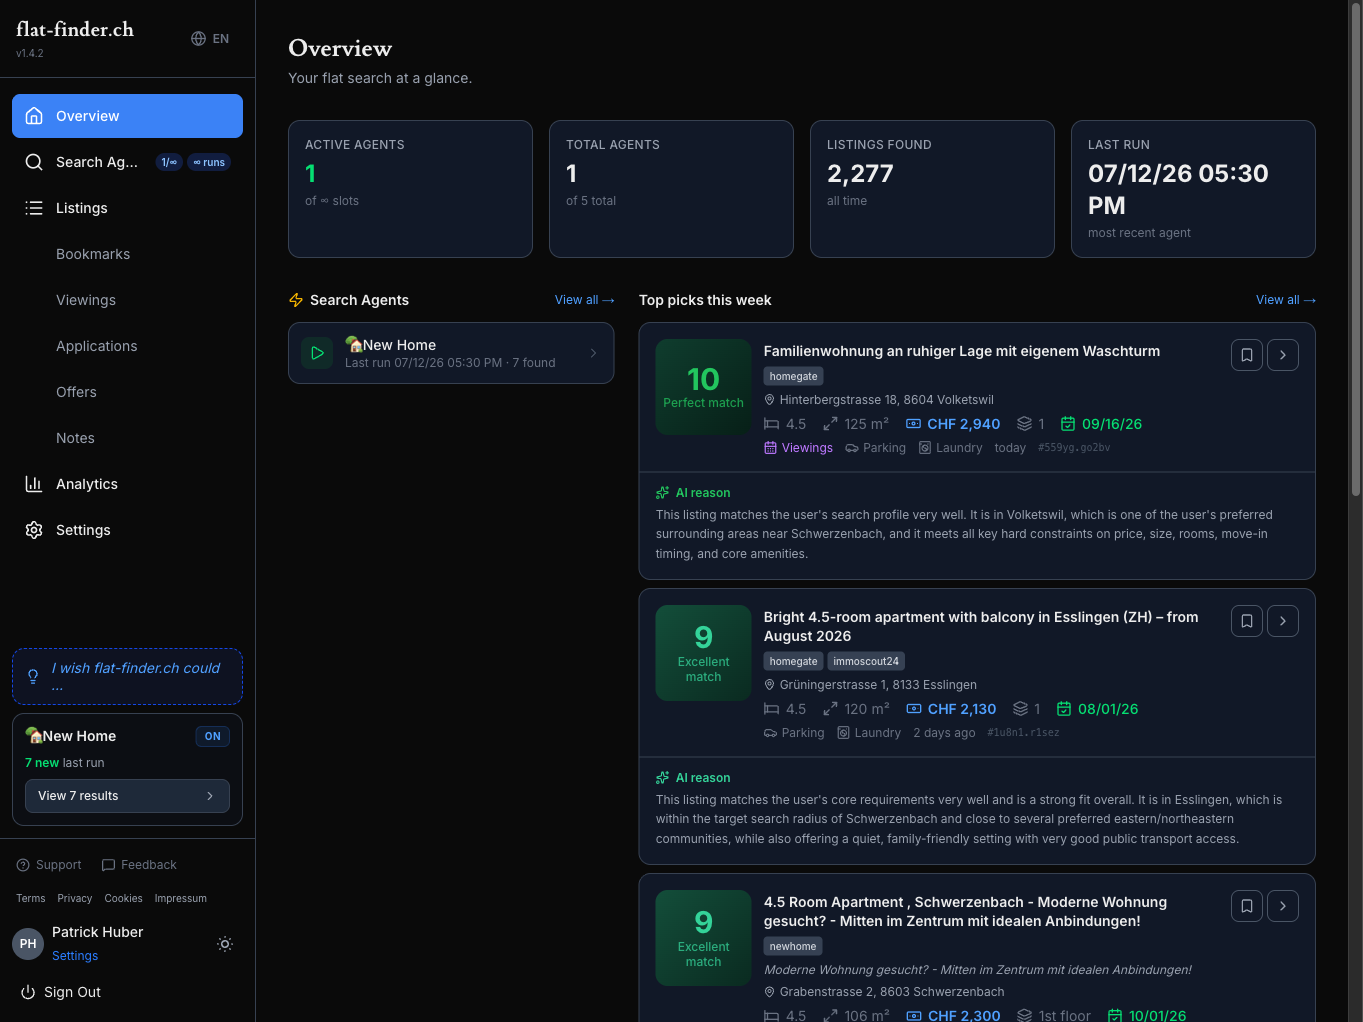
Task: Click the Total Agents stat card
Action: [x=671, y=189]
